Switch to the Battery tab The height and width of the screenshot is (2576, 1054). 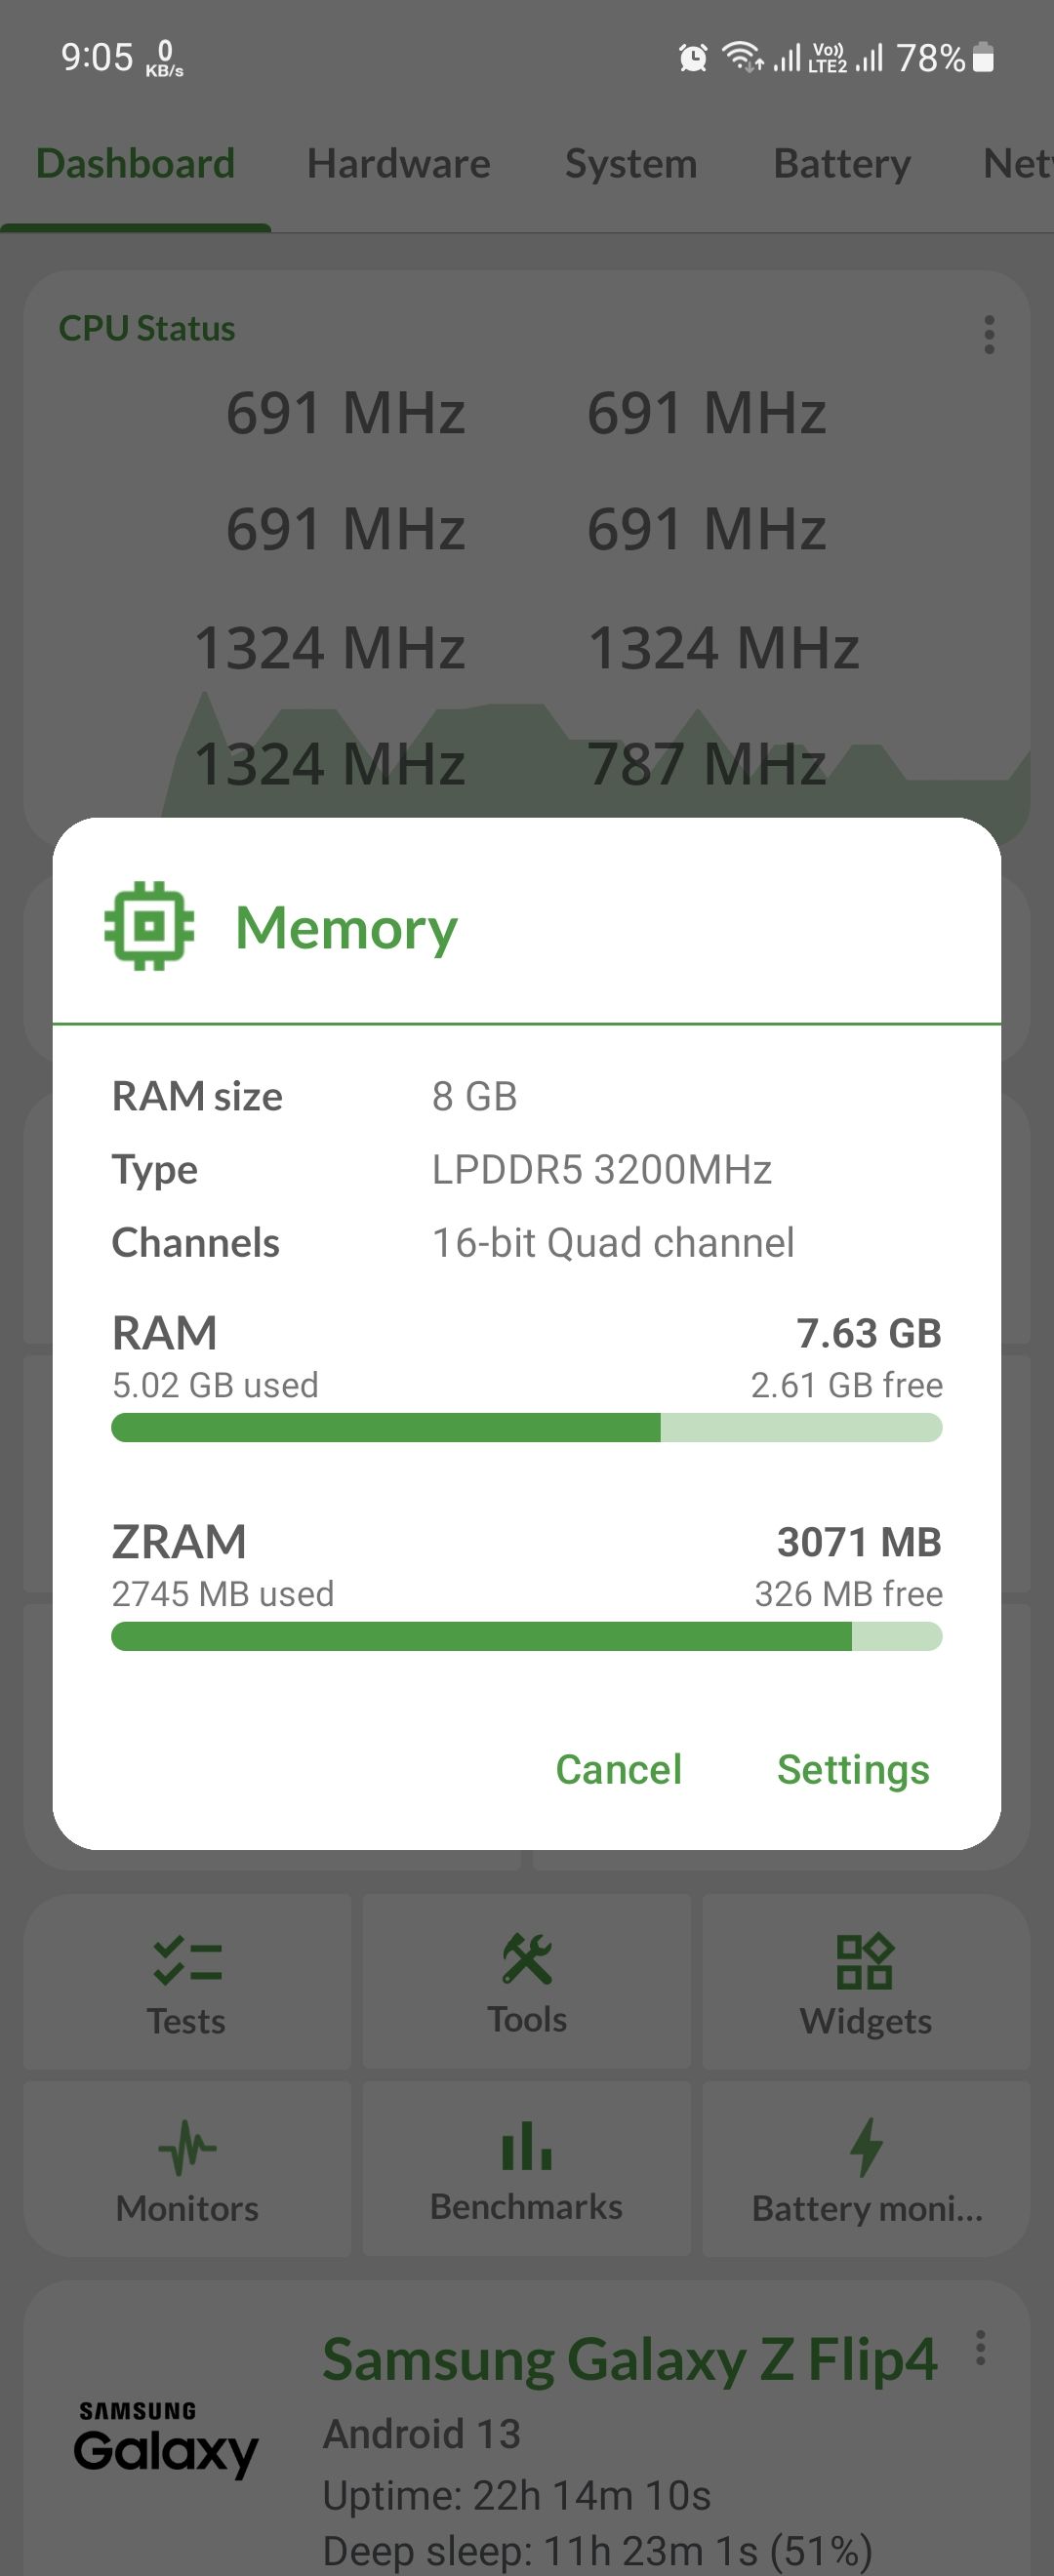[841, 163]
